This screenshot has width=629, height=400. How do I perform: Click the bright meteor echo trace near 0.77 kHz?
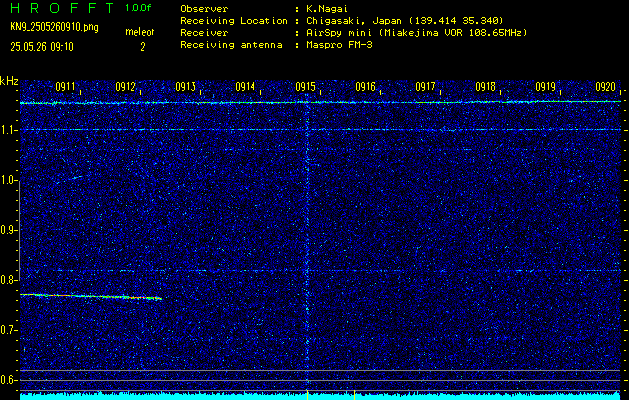(91, 296)
